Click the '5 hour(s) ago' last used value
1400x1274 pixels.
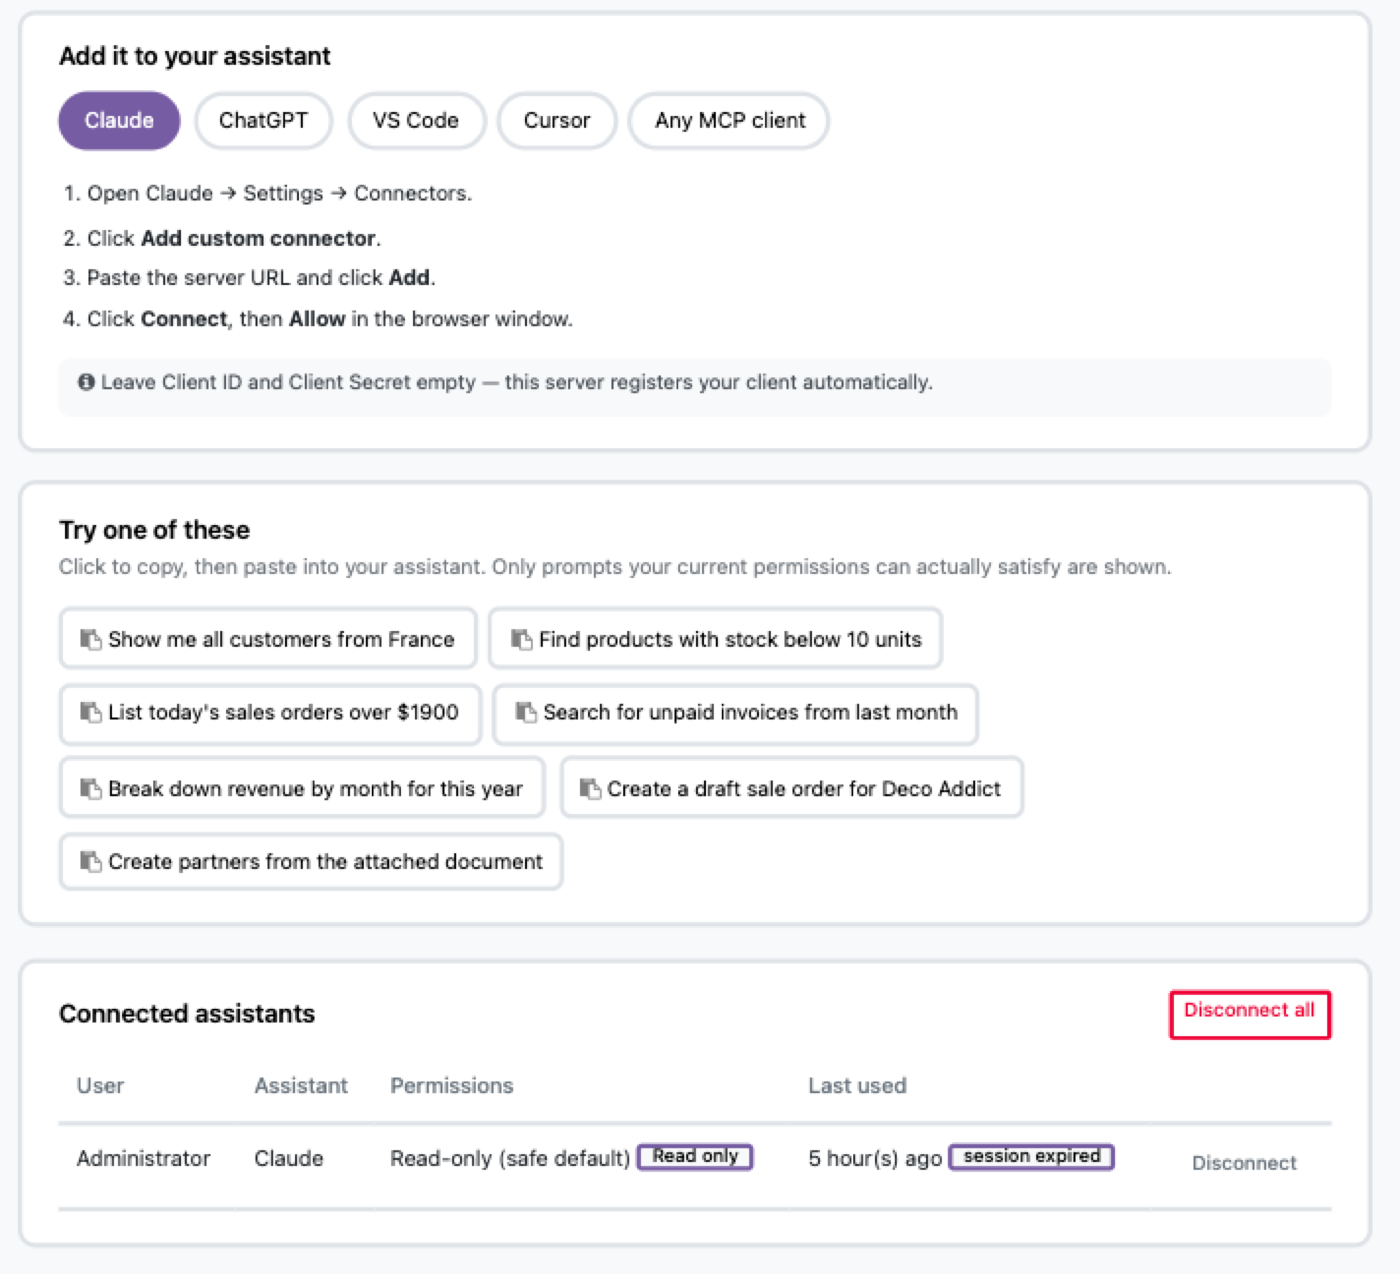[x=875, y=1159]
